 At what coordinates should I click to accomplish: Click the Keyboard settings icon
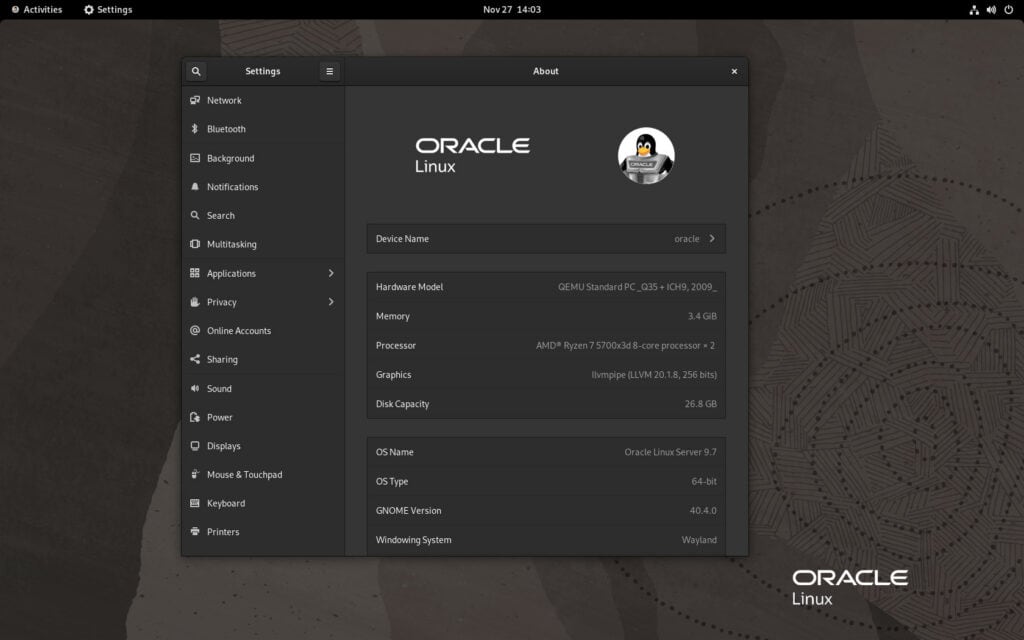pyautogui.click(x=194, y=503)
